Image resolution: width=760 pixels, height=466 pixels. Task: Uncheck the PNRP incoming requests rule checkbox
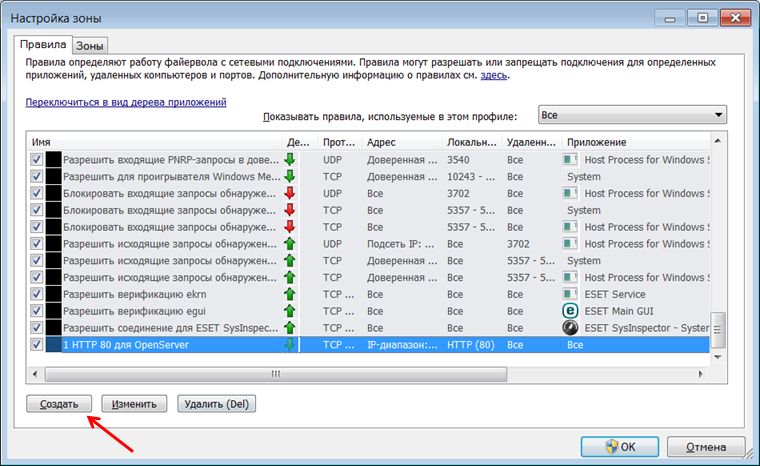pyautogui.click(x=37, y=159)
